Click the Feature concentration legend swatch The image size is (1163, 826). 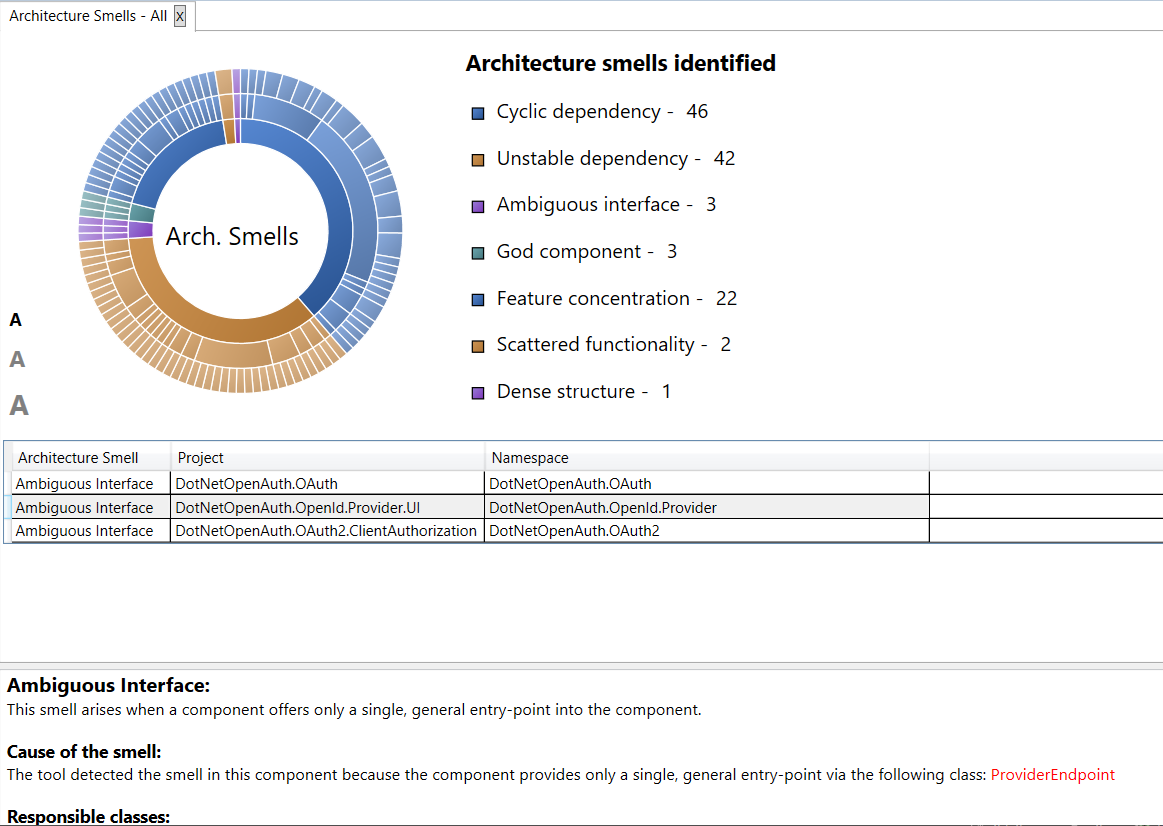point(478,299)
